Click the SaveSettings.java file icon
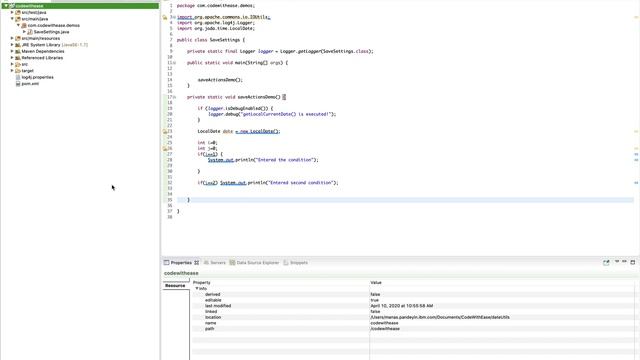The image size is (640, 360). (x=30, y=32)
